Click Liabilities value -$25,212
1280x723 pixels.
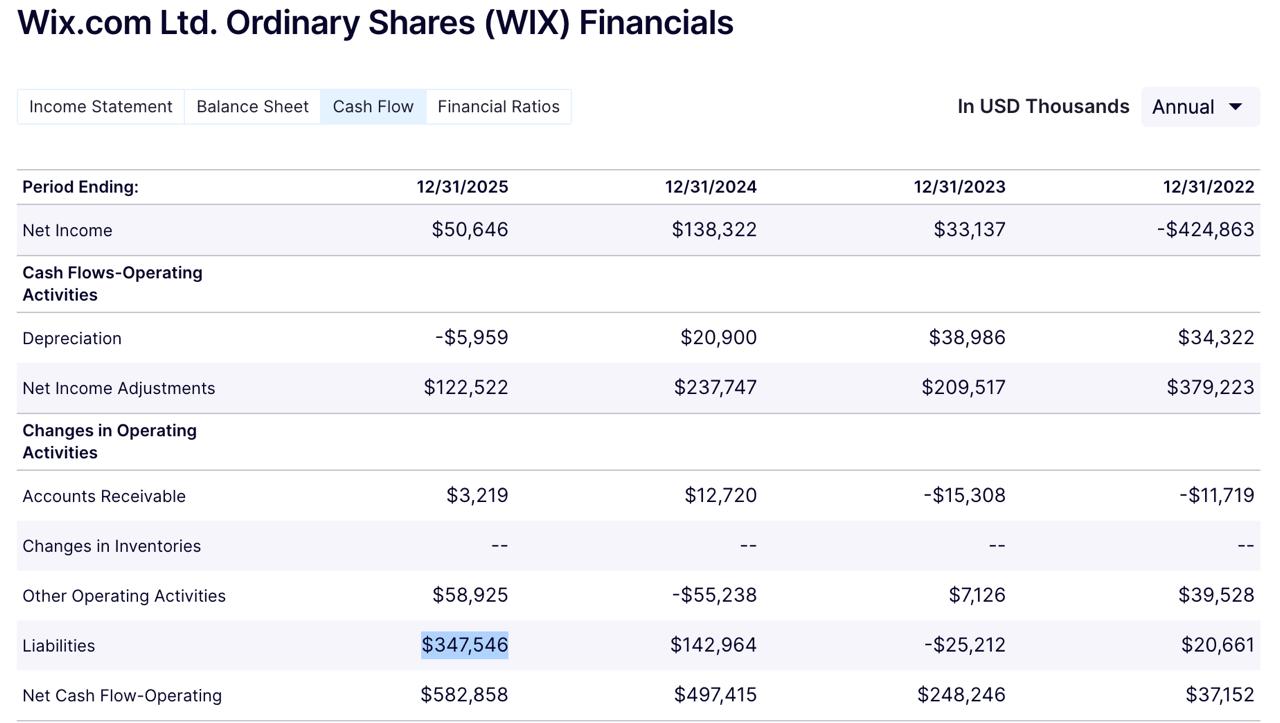[x=965, y=646]
